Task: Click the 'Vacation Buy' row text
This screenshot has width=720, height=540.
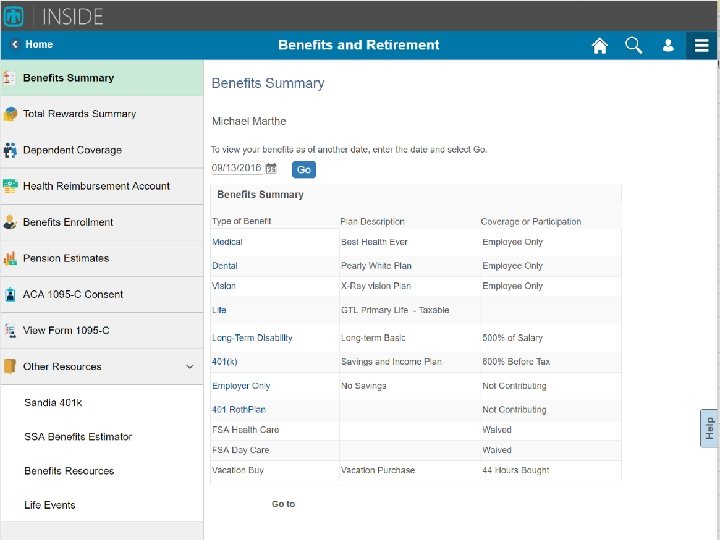Action: 238,470
